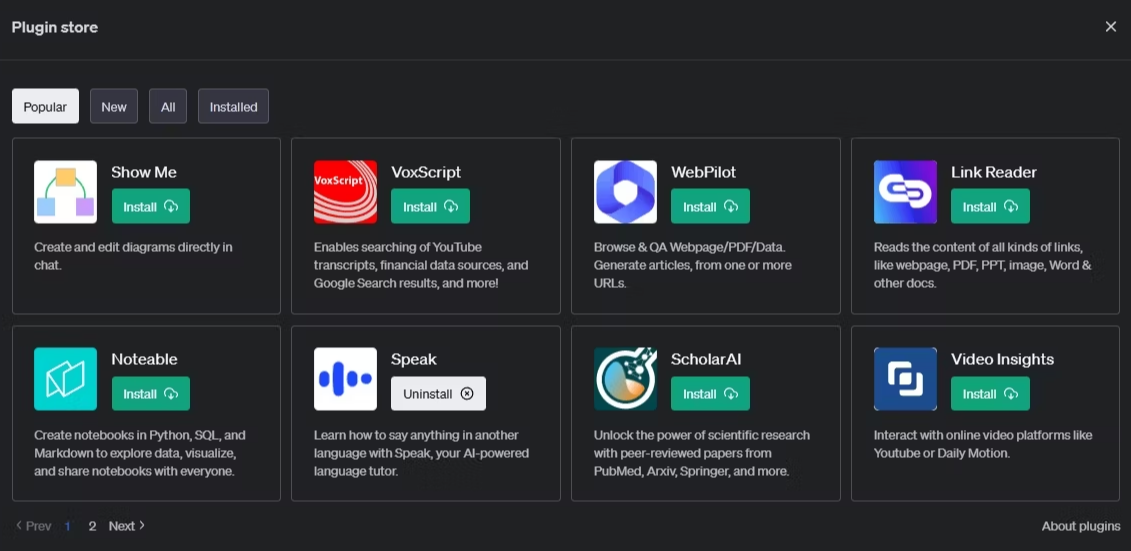Screen dimensions: 1131x551
Task: Uninstall the Speak plugin
Action: pos(439,394)
